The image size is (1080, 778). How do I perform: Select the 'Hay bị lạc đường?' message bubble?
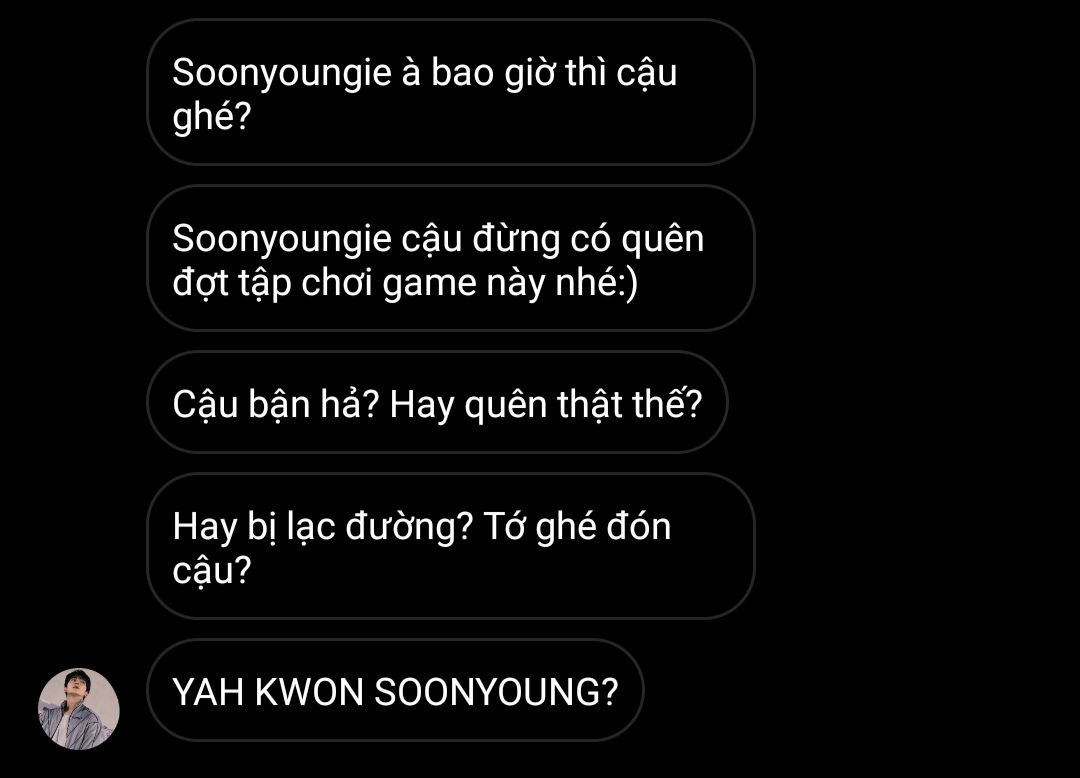click(x=451, y=547)
